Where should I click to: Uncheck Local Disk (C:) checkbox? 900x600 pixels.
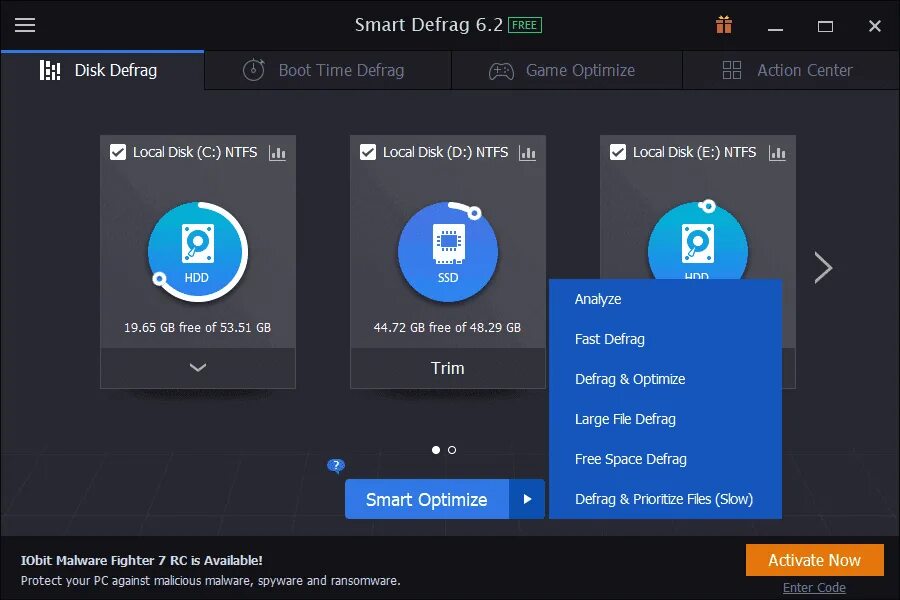pos(118,152)
